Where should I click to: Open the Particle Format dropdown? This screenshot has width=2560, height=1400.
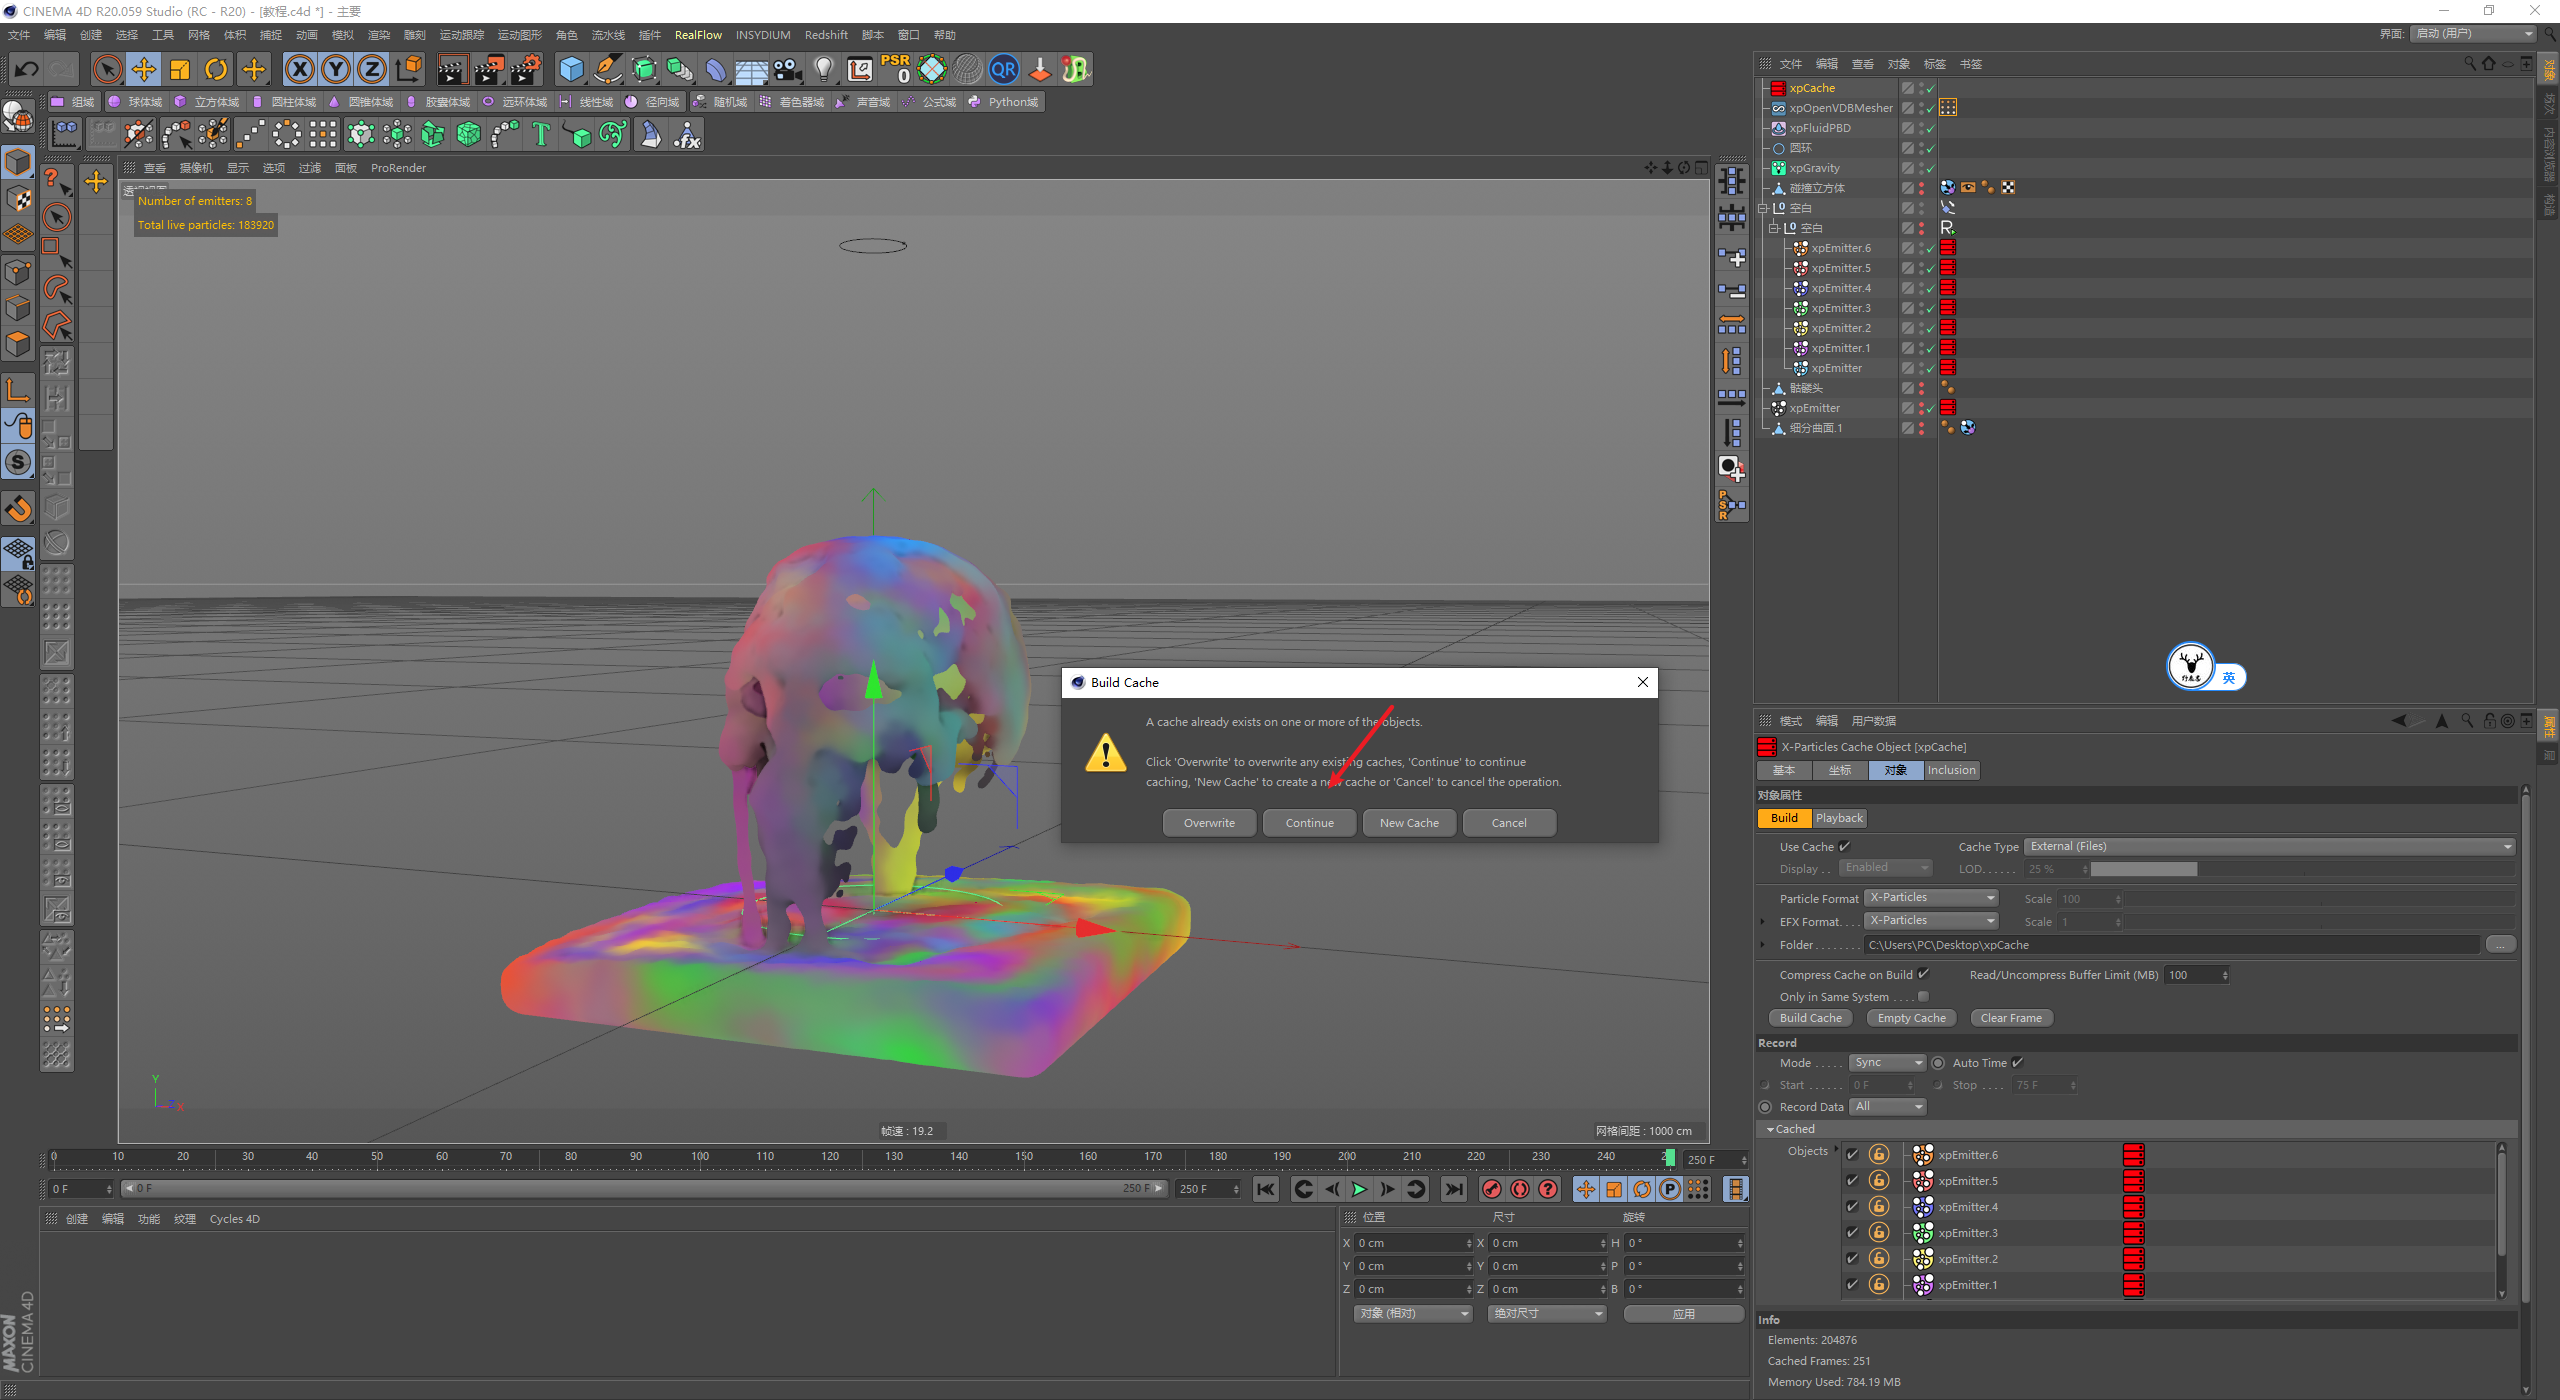point(1931,898)
